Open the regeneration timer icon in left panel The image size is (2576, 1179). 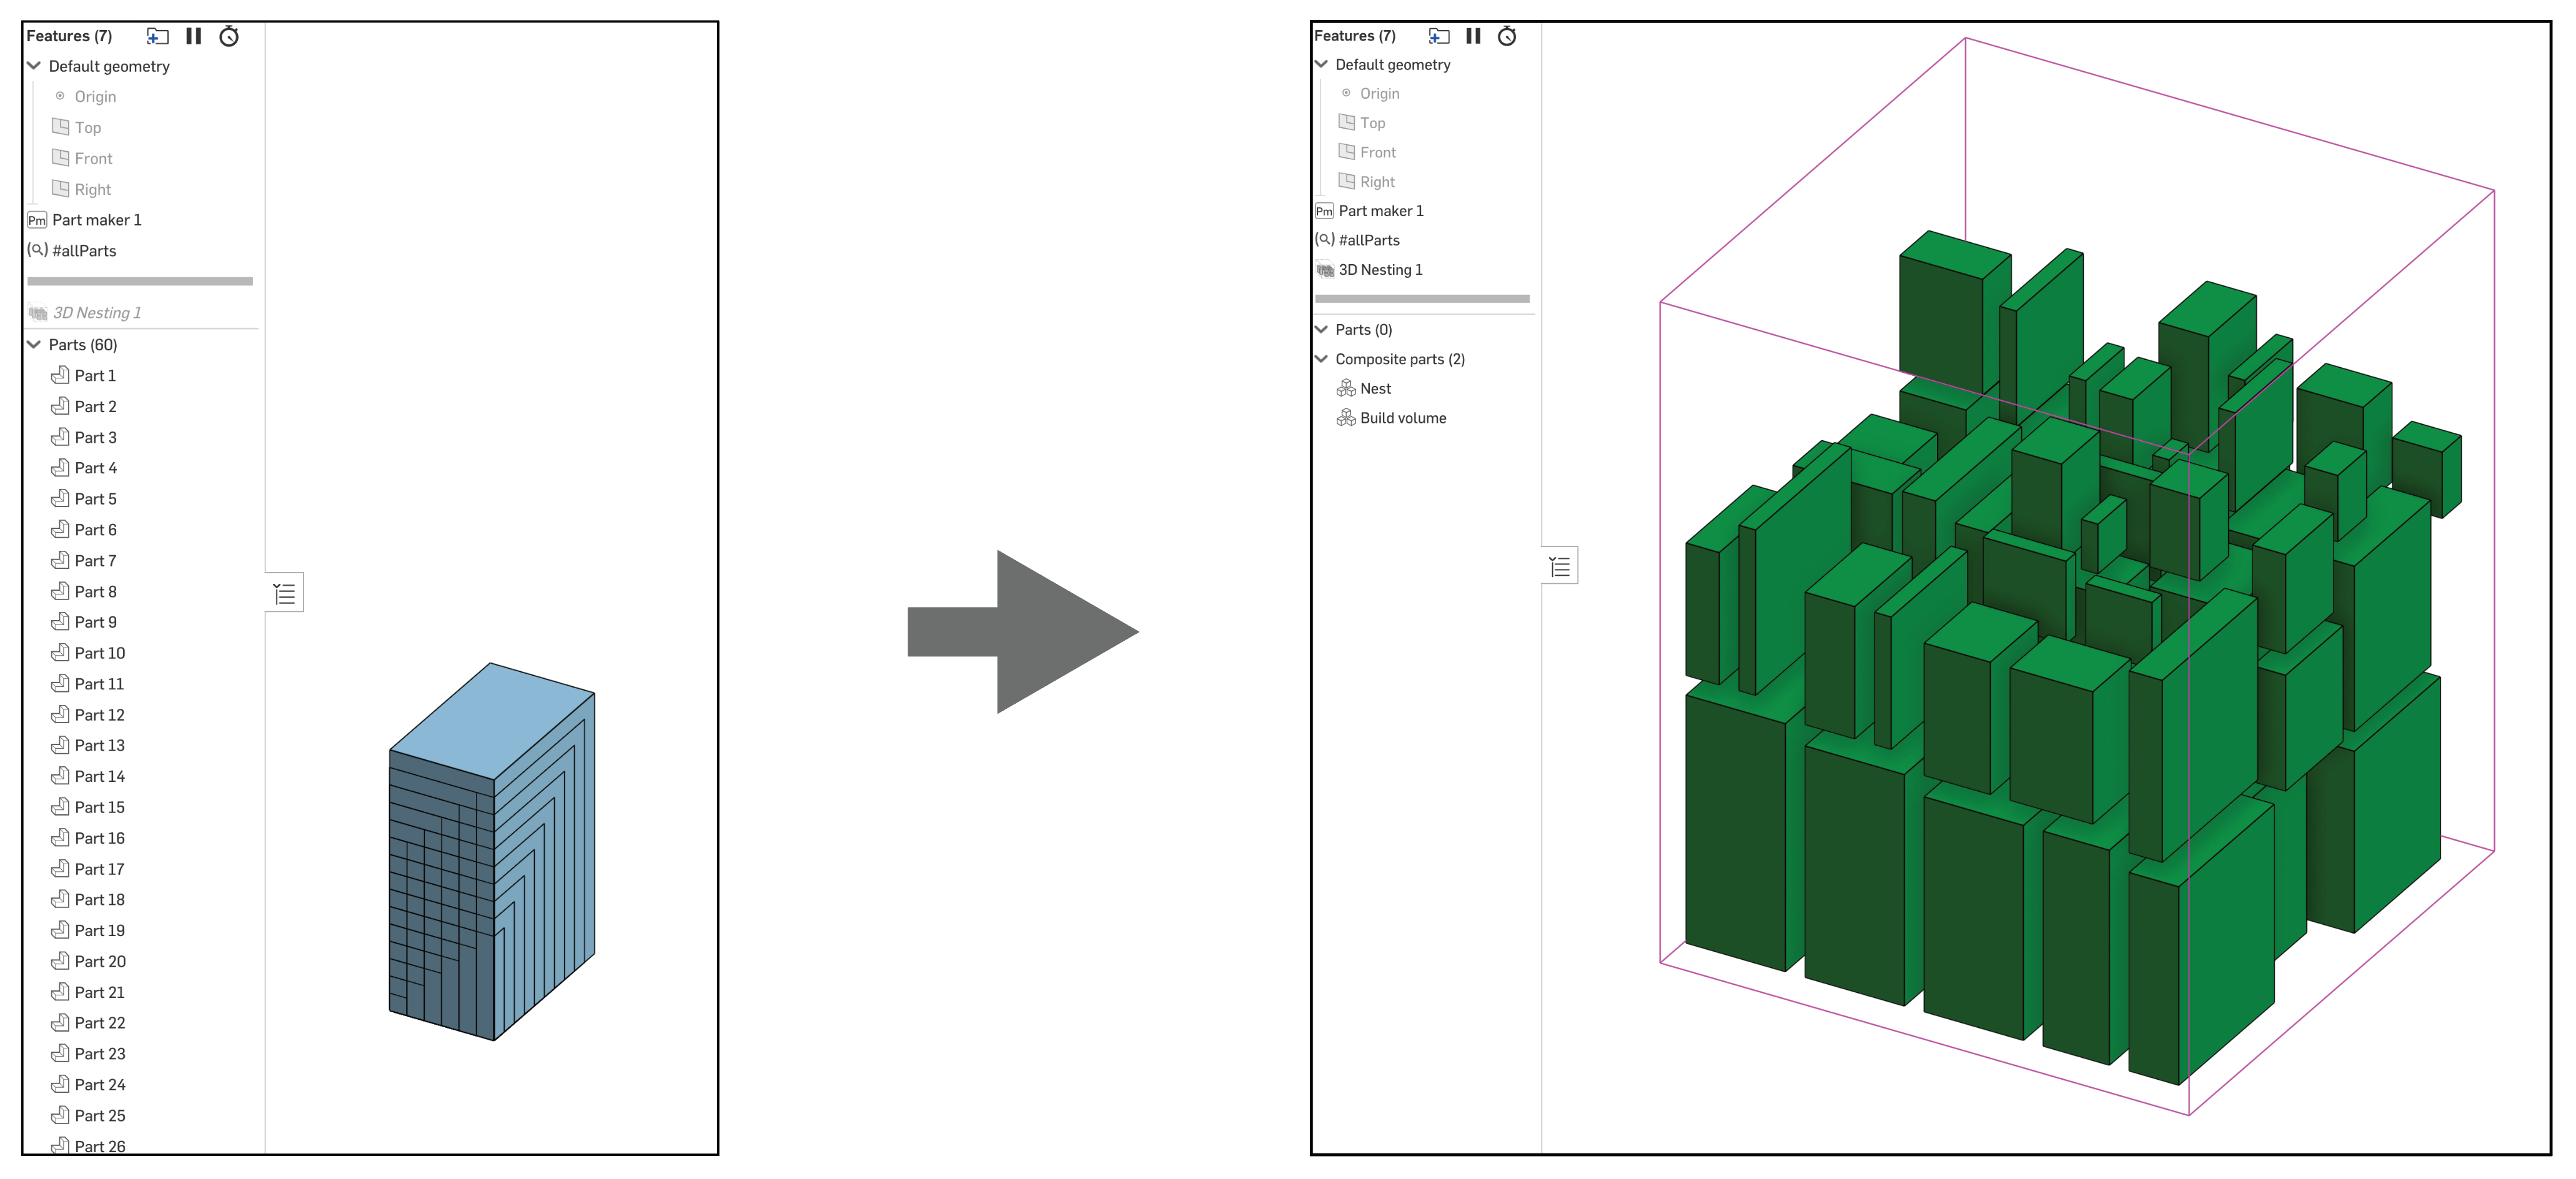[229, 36]
